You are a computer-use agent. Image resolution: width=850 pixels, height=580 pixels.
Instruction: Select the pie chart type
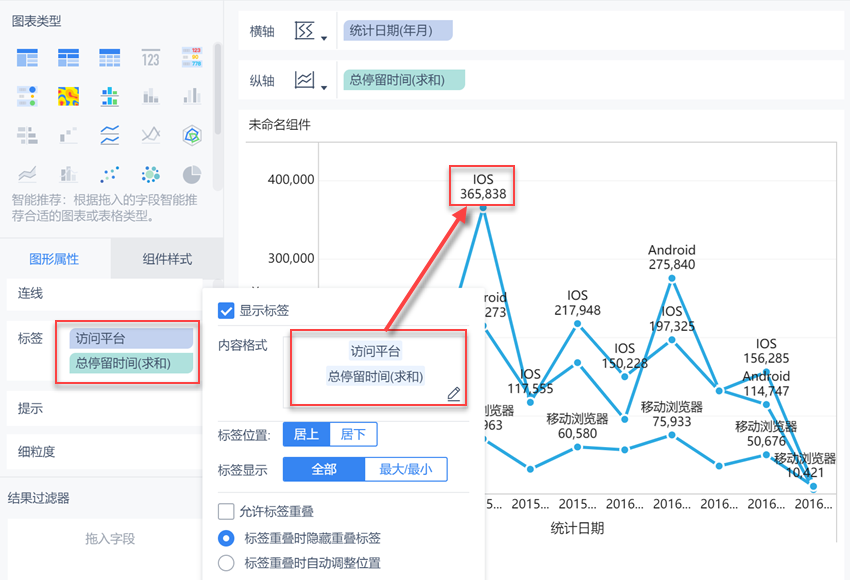pyautogui.click(x=192, y=174)
